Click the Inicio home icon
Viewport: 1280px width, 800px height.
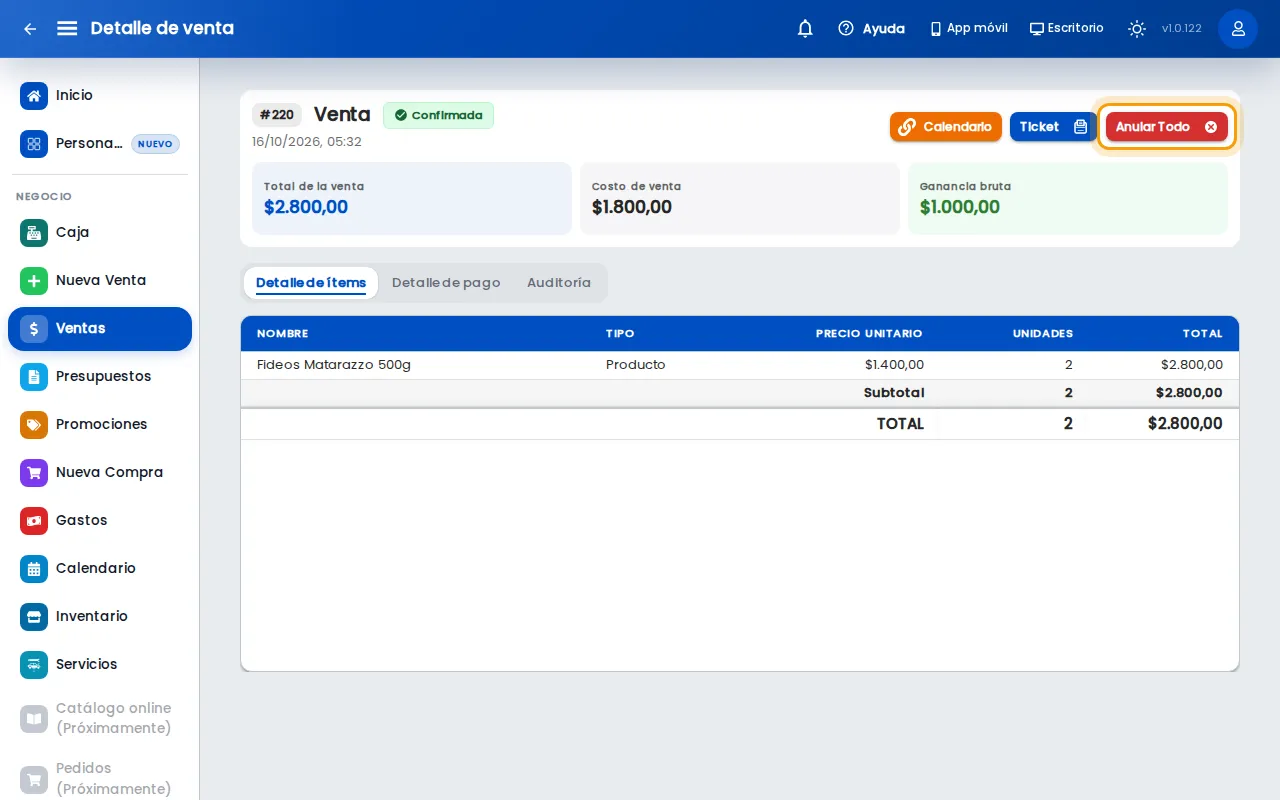tap(34, 96)
